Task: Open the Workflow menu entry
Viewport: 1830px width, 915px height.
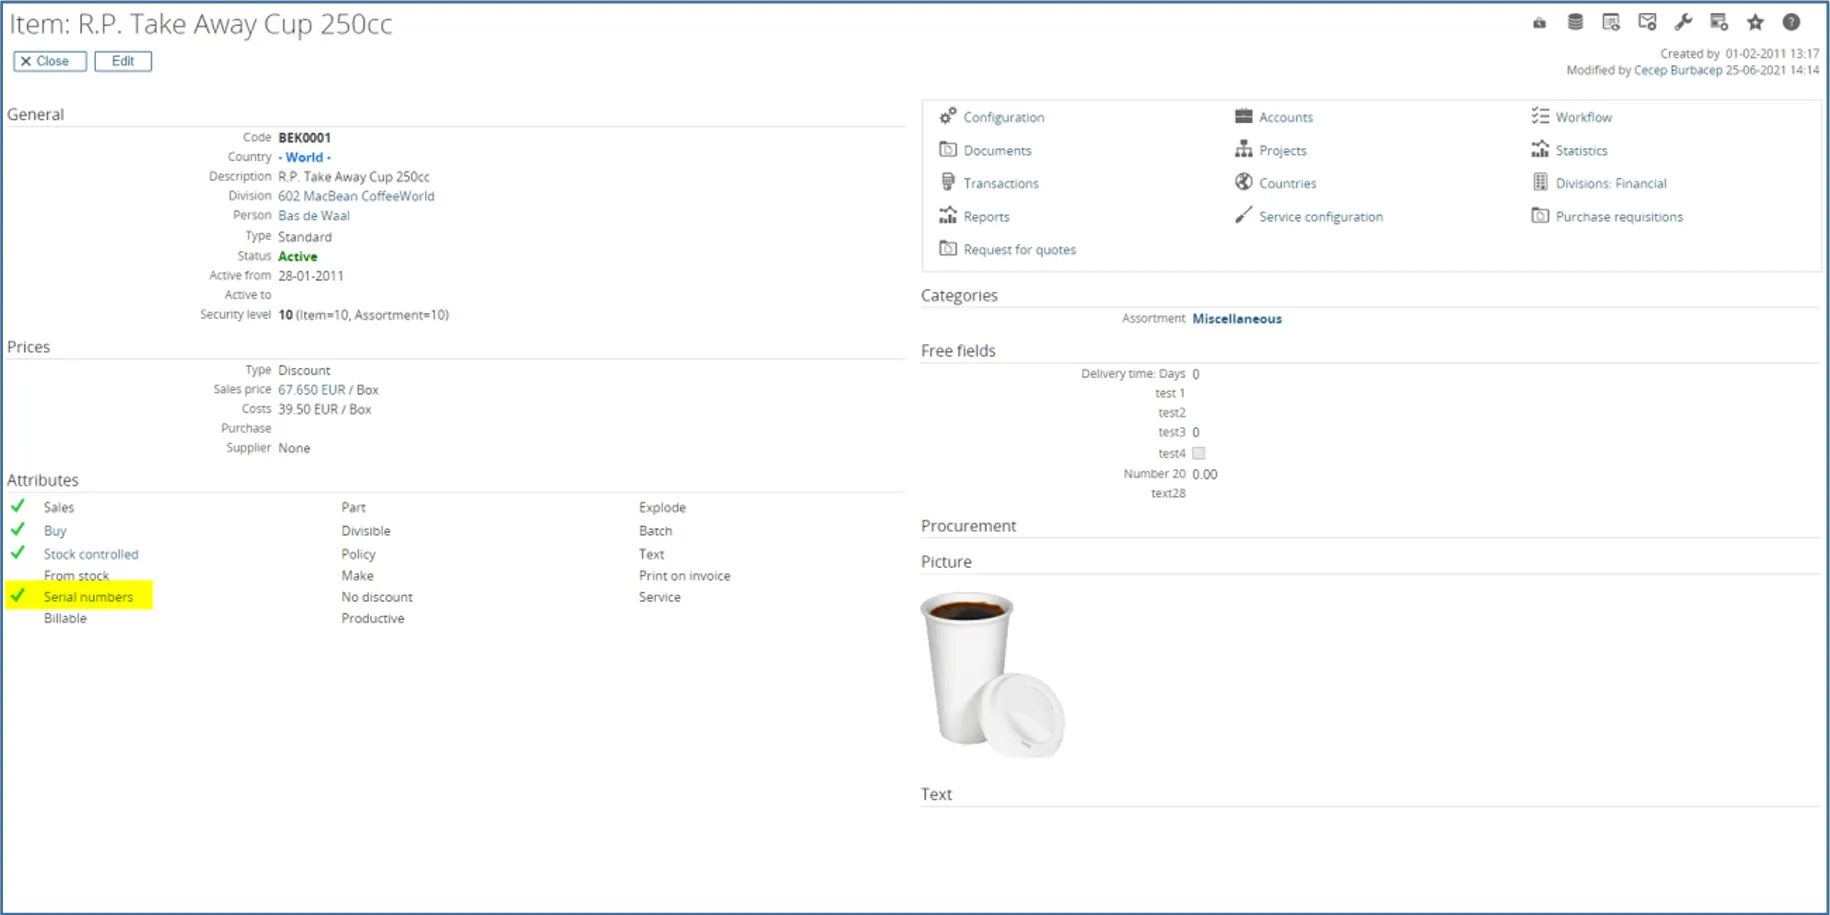Action: point(1583,117)
